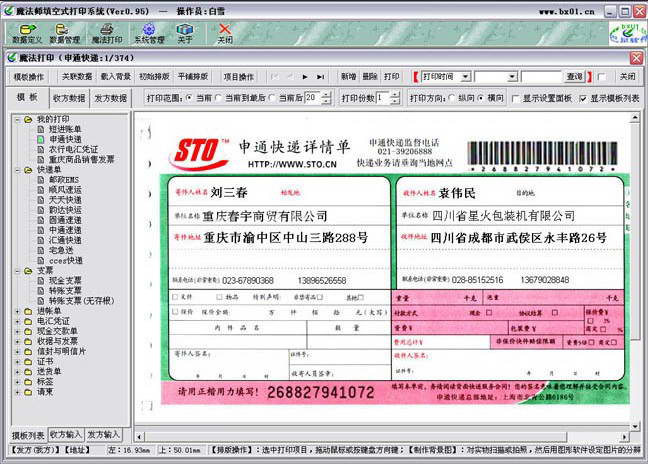Open 系统管理 gear icon

point(149,33)
